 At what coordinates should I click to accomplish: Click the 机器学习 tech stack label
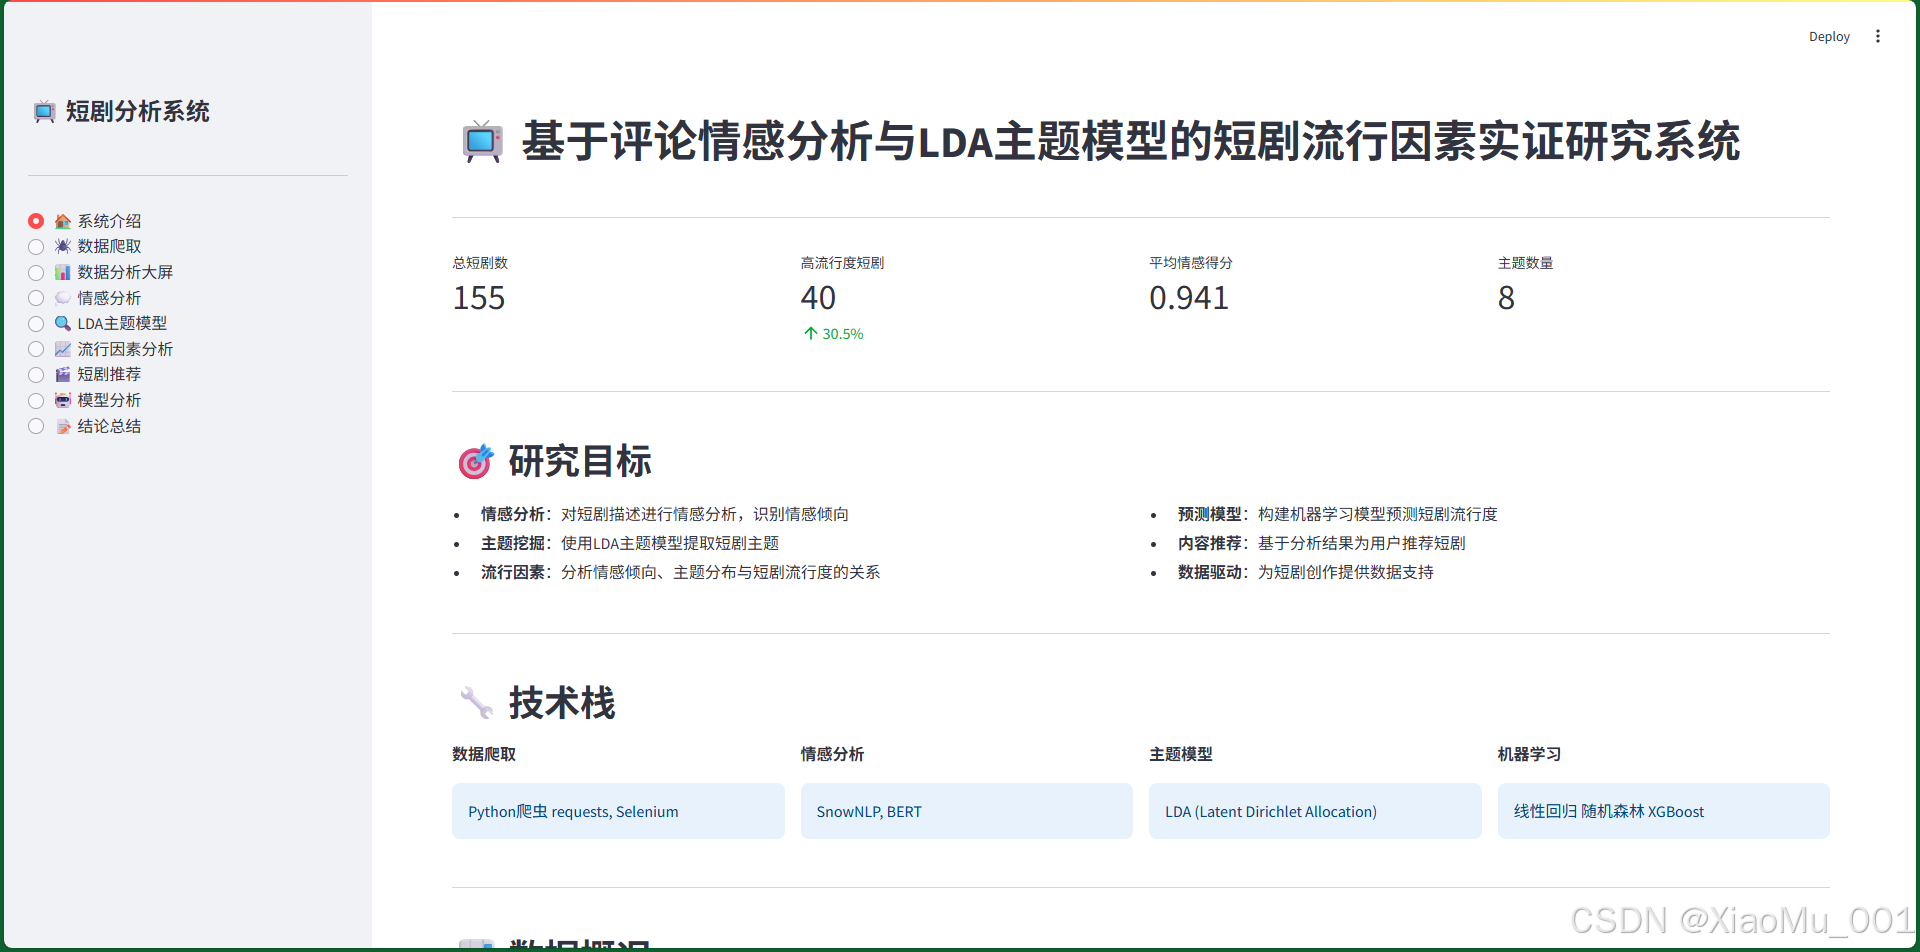point(1529,754)
